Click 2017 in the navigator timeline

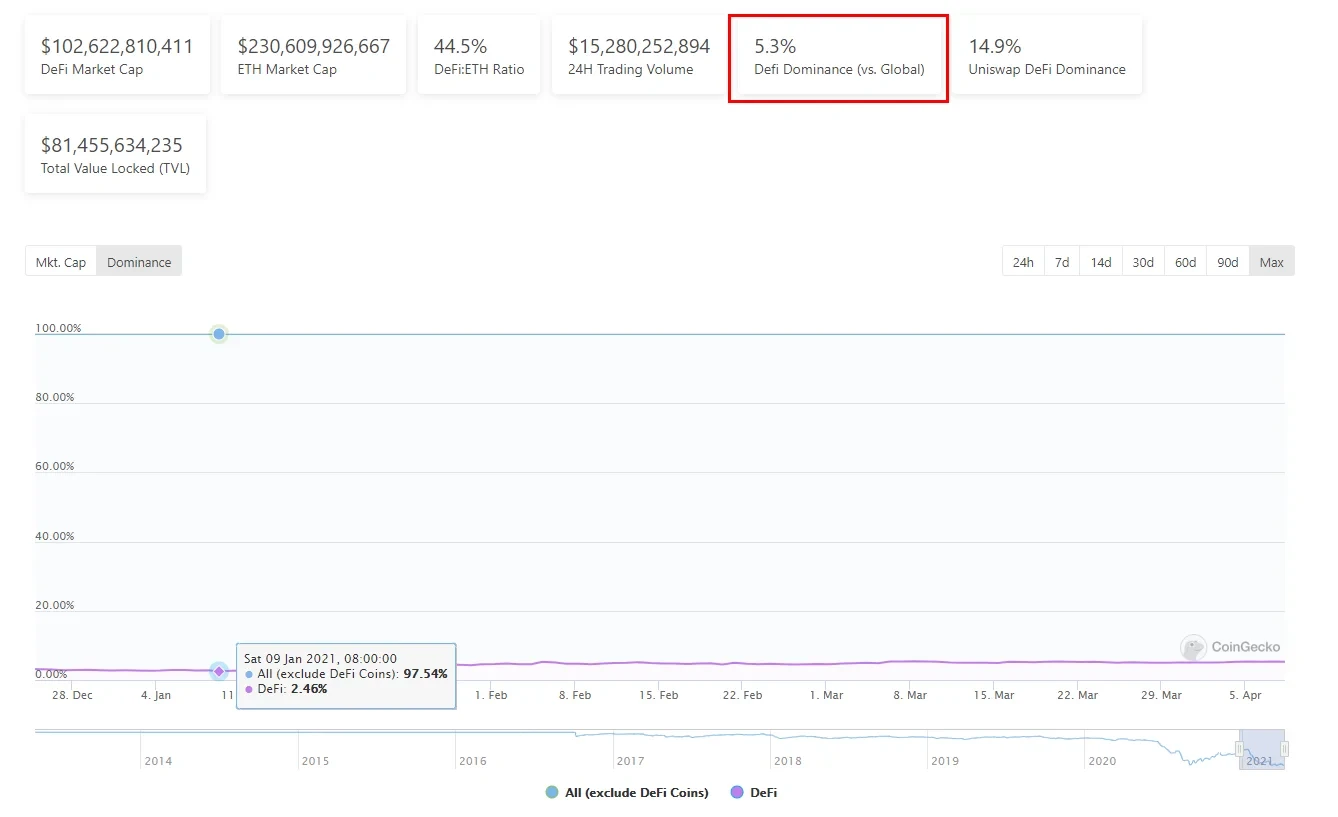630,761
